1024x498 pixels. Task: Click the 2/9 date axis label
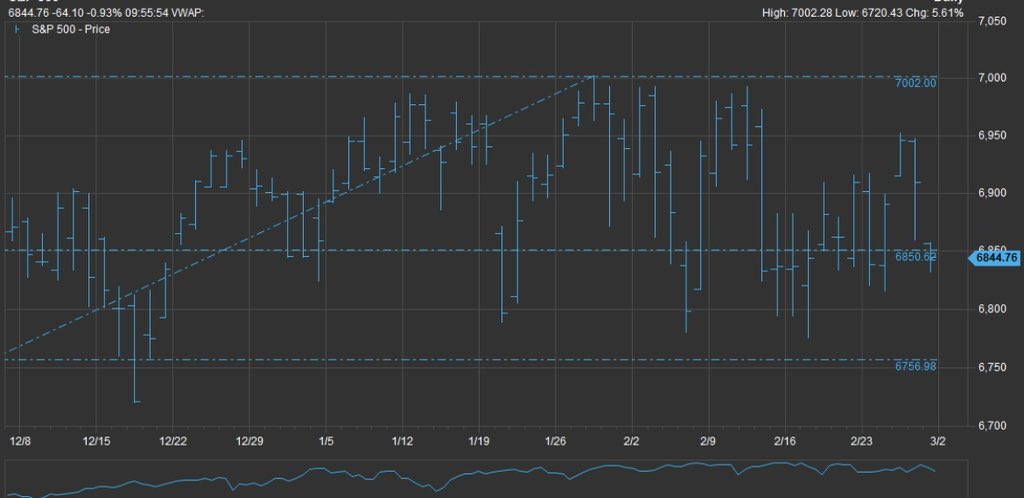tap(708, 441)
